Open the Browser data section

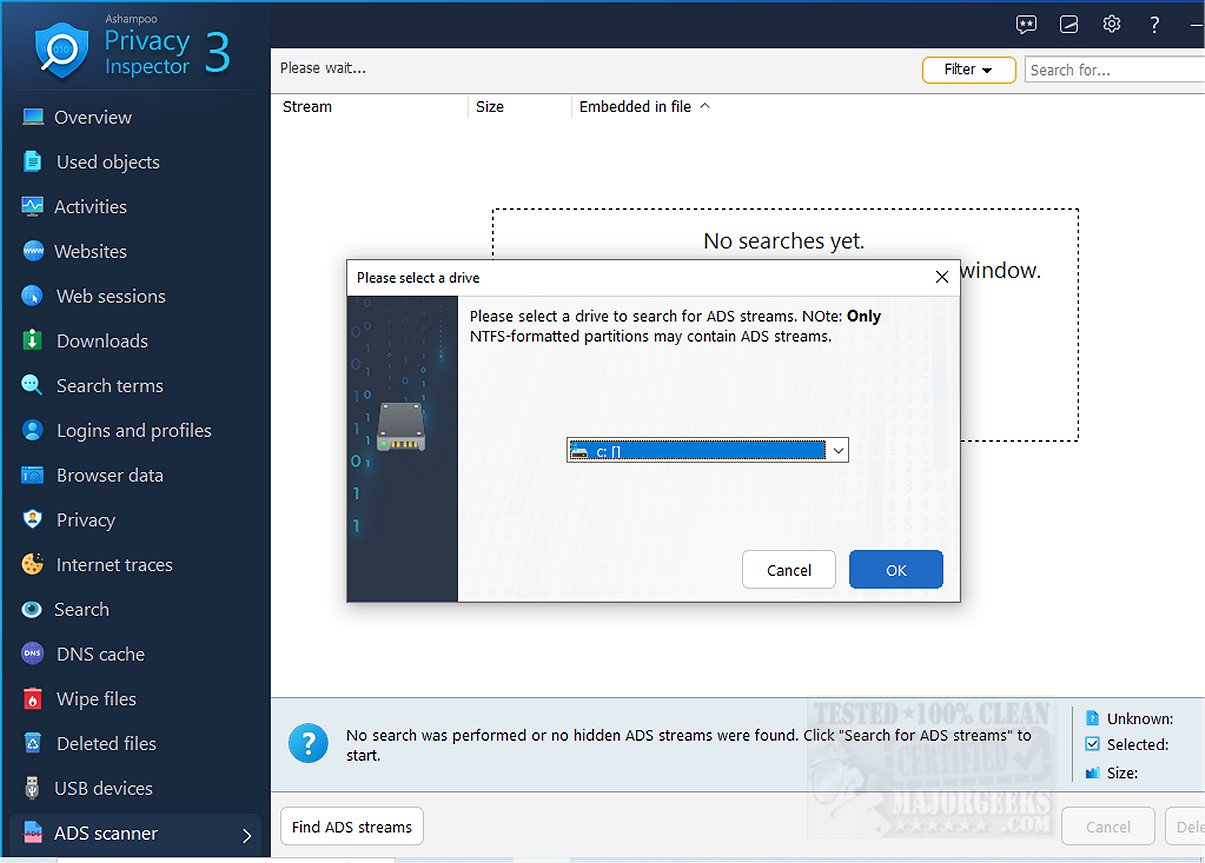click(110, 475)
